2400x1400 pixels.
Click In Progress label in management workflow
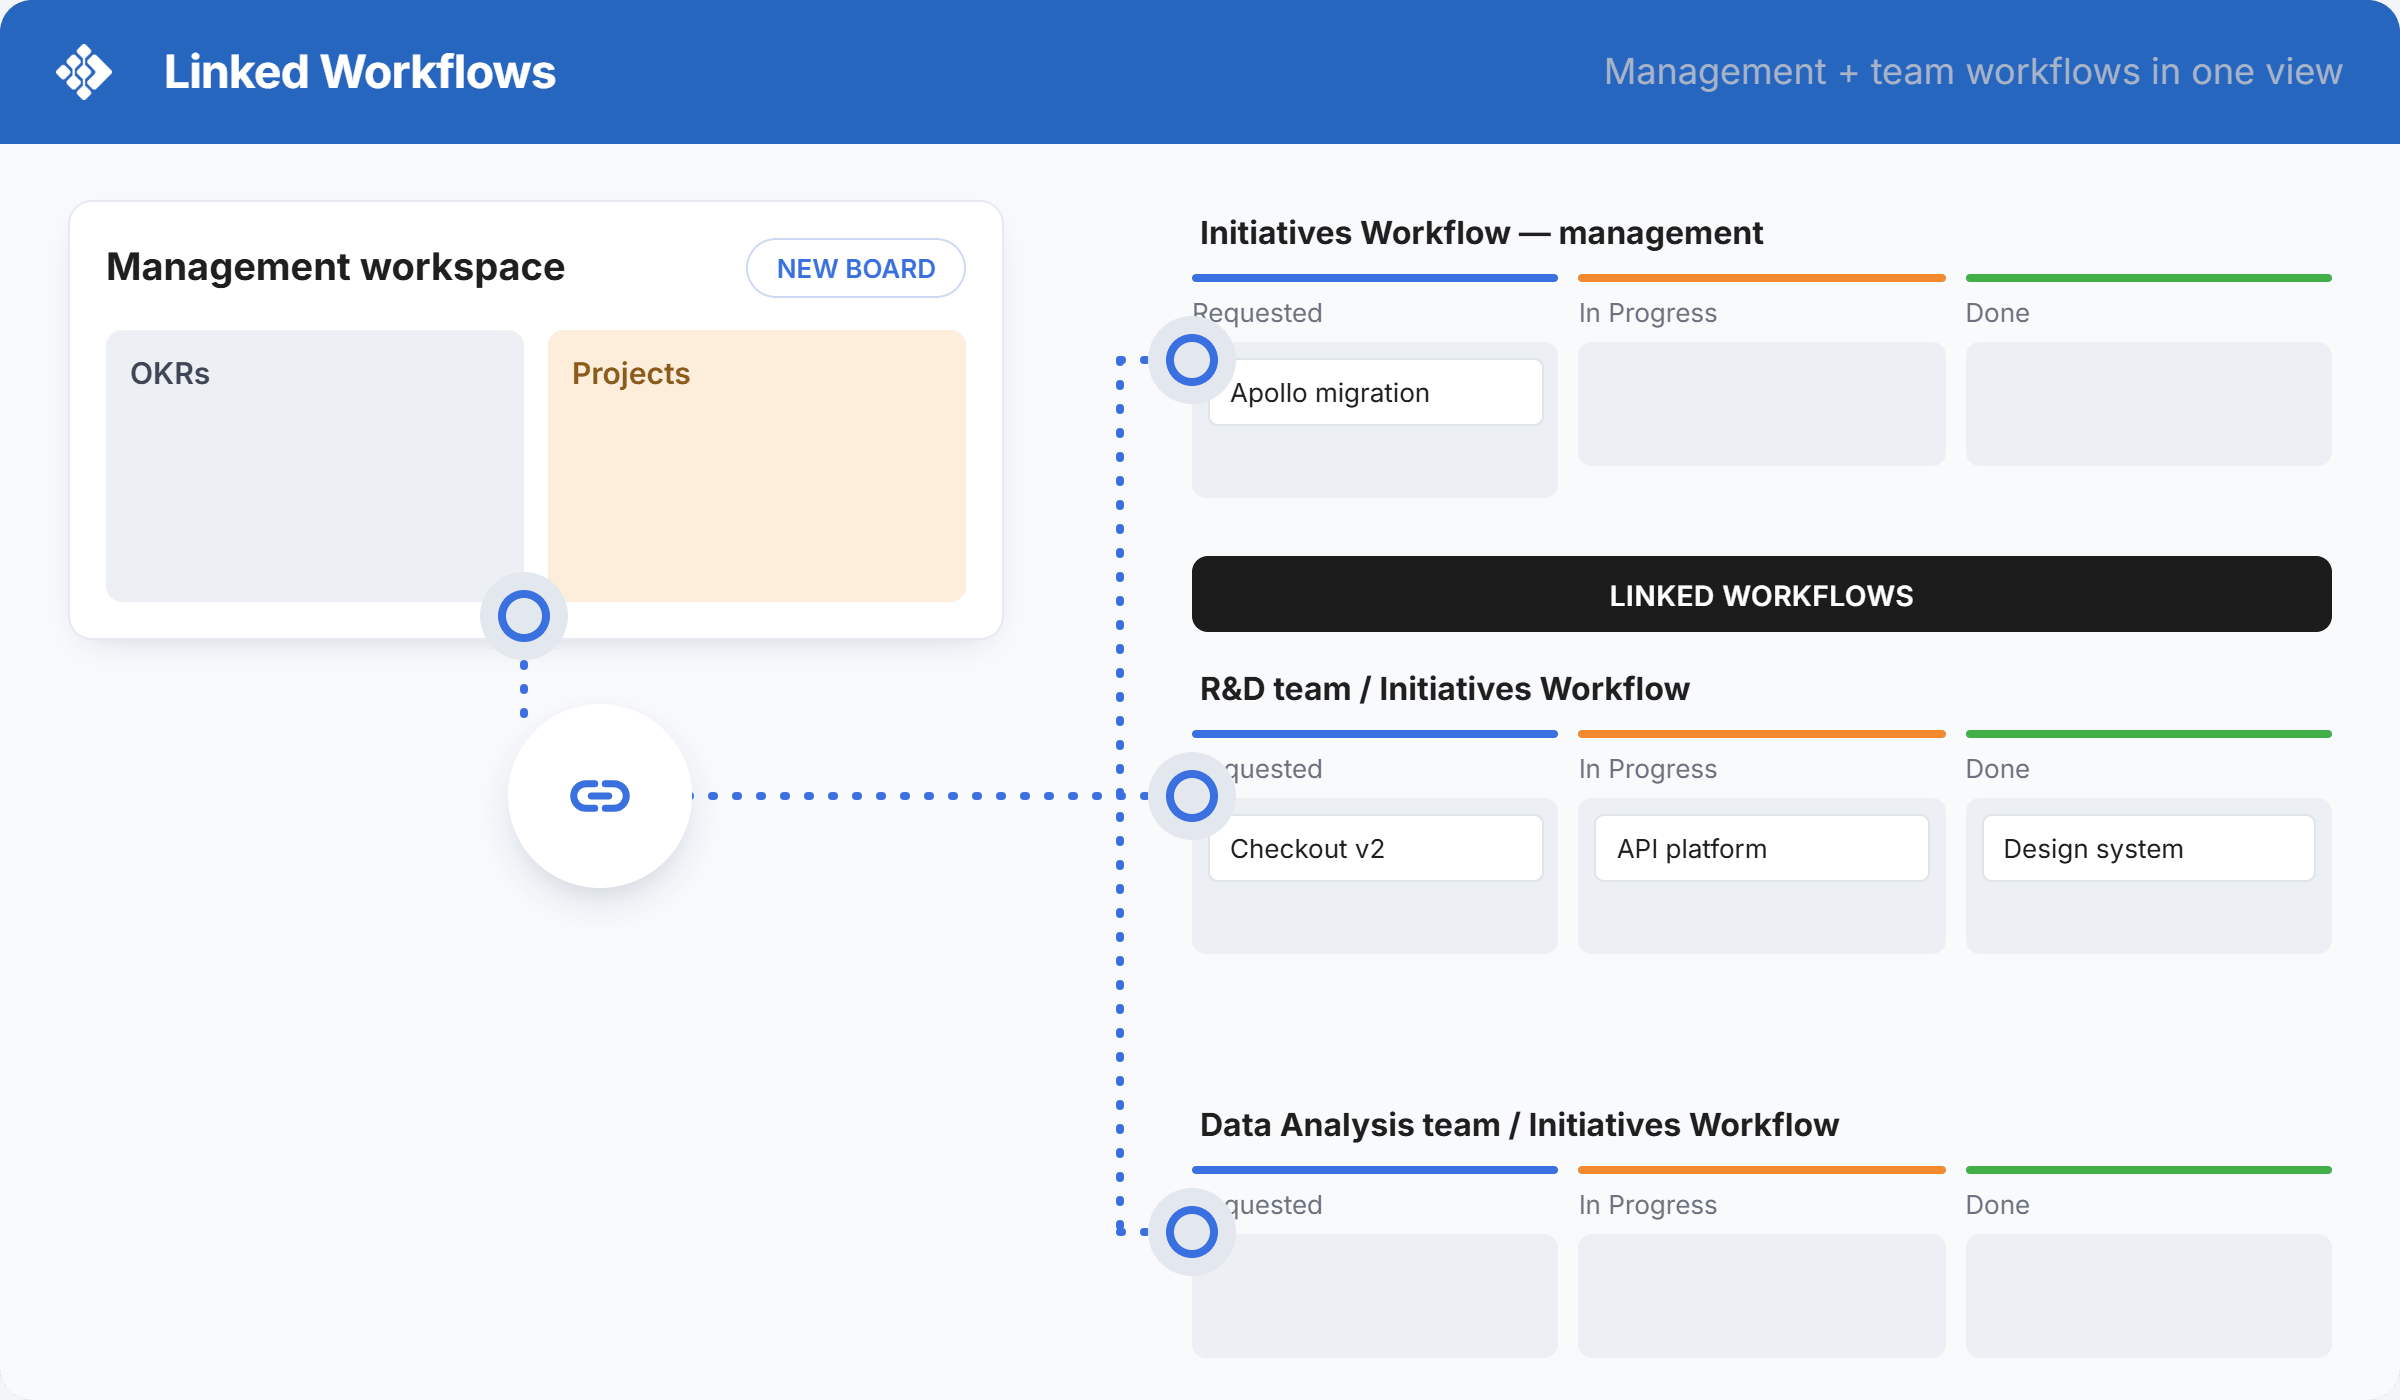pyautogui.click(x=1648, y=313)
